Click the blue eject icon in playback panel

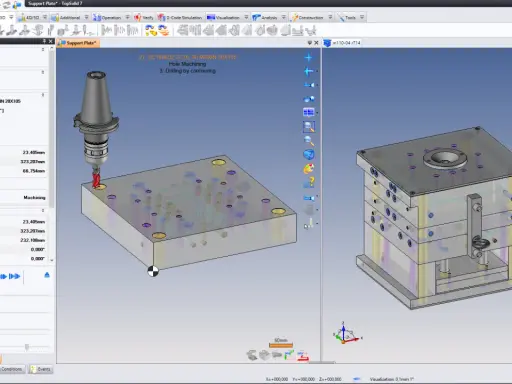(x=47, y=275)
